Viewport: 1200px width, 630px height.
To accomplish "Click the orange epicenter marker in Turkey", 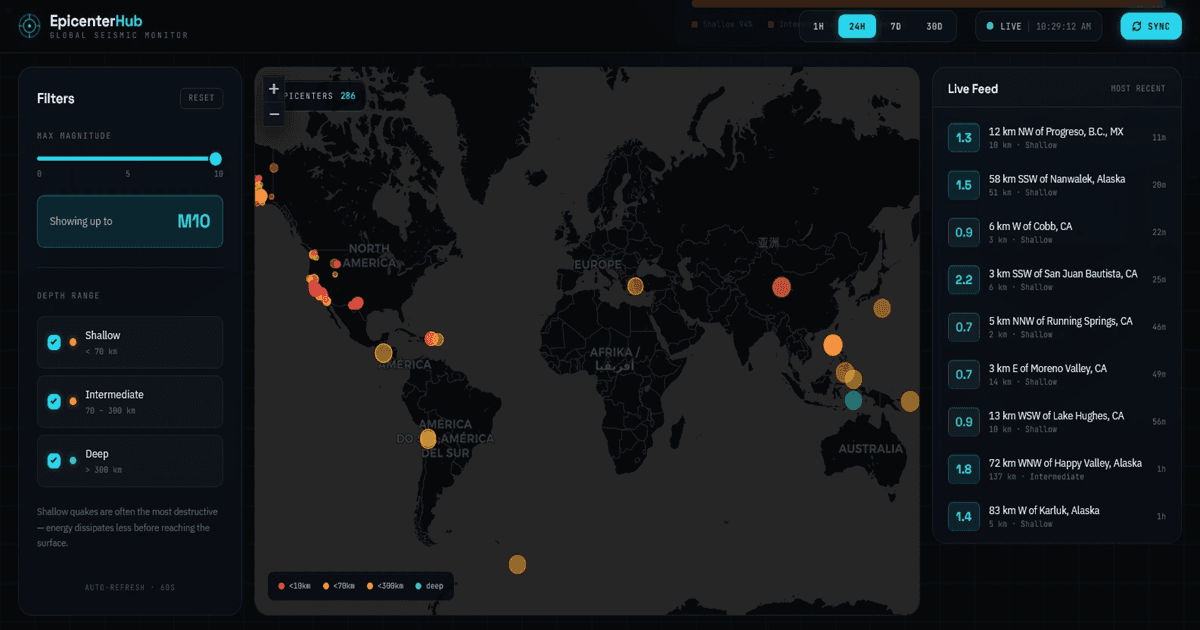I will (x=635, y=287).
